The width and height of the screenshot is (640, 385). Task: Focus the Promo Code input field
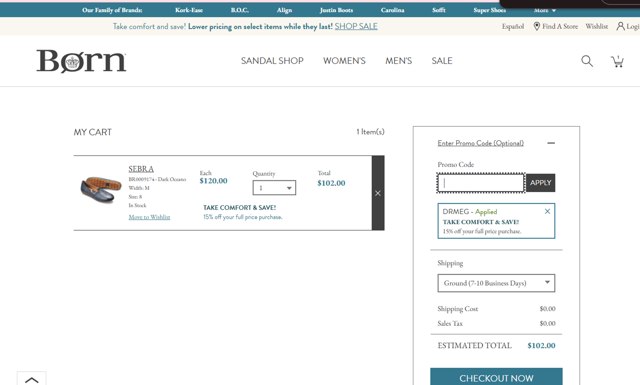click(481, 182)
